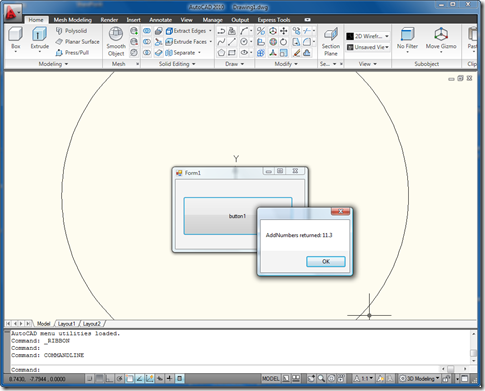
Task: Click the Move tool in Modify panel
Action: 284,31
